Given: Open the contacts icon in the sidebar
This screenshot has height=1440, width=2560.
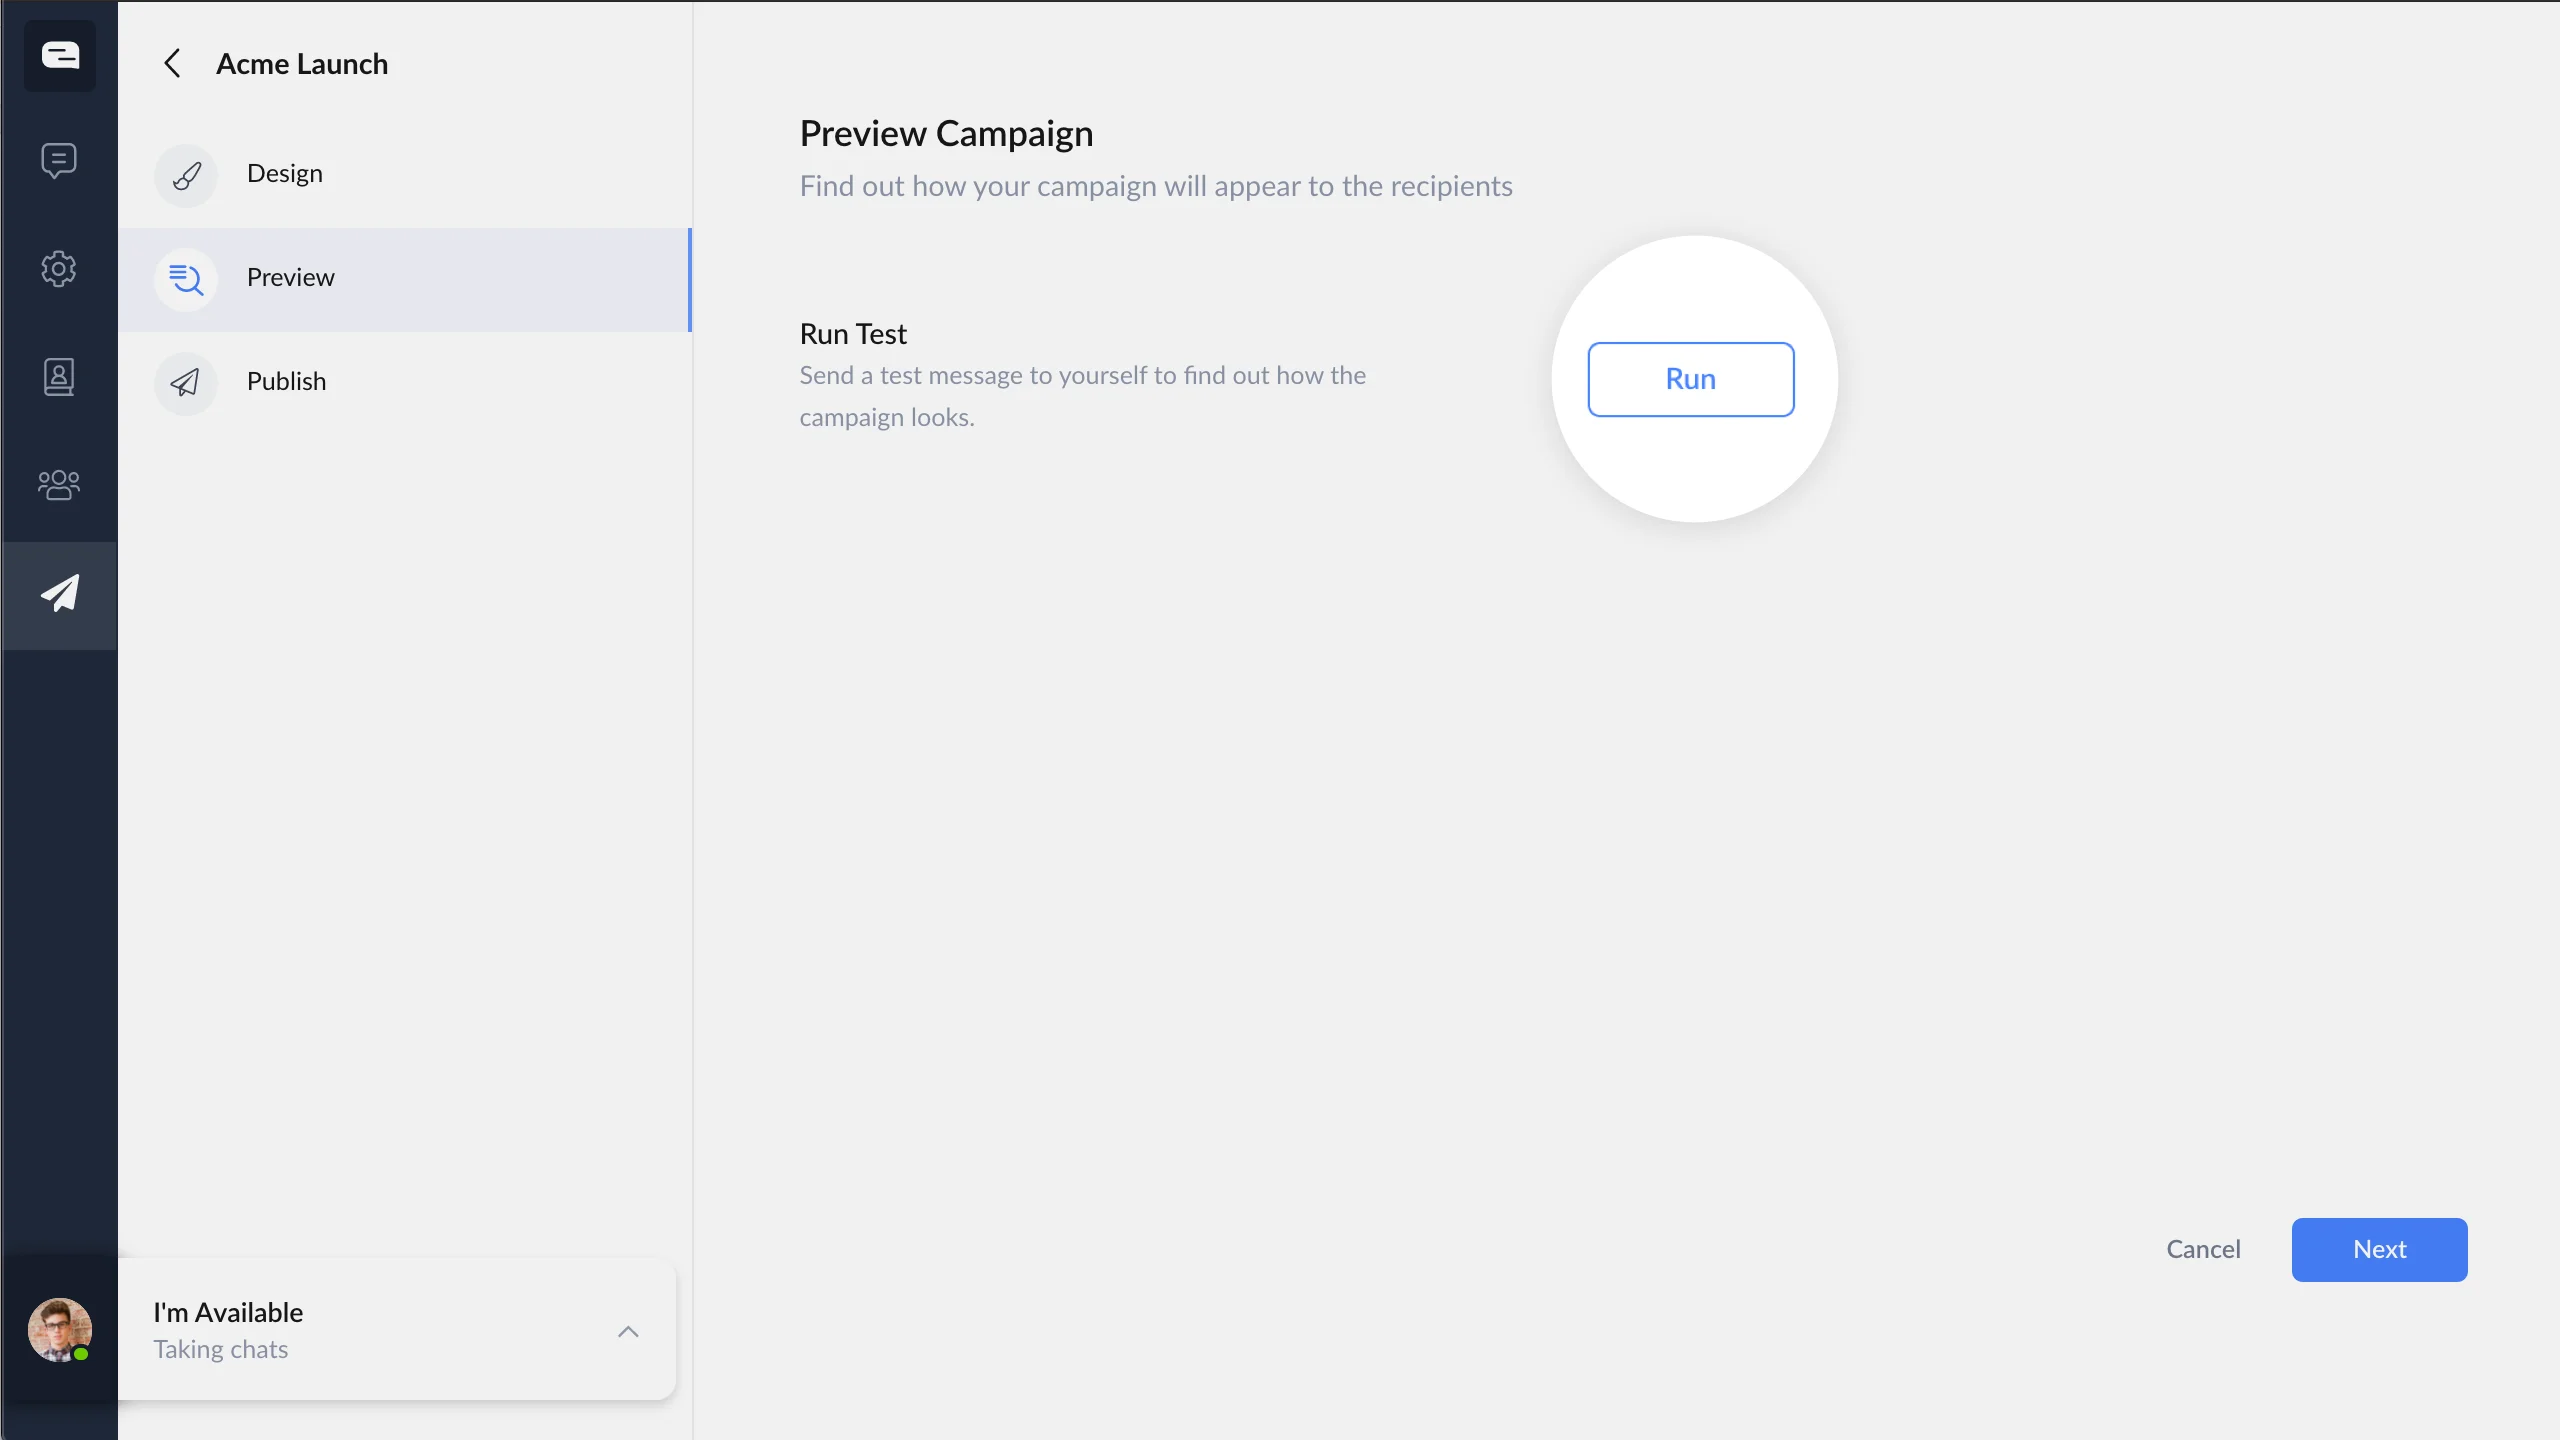Looking at the screenshot, I should click(59, 377).
